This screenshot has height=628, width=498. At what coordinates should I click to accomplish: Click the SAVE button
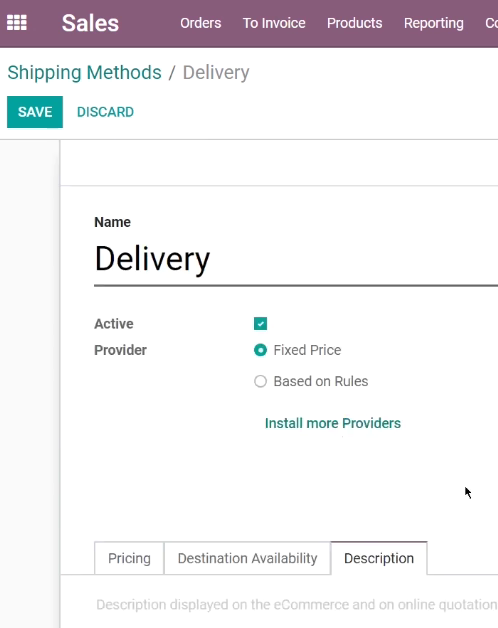35,112
